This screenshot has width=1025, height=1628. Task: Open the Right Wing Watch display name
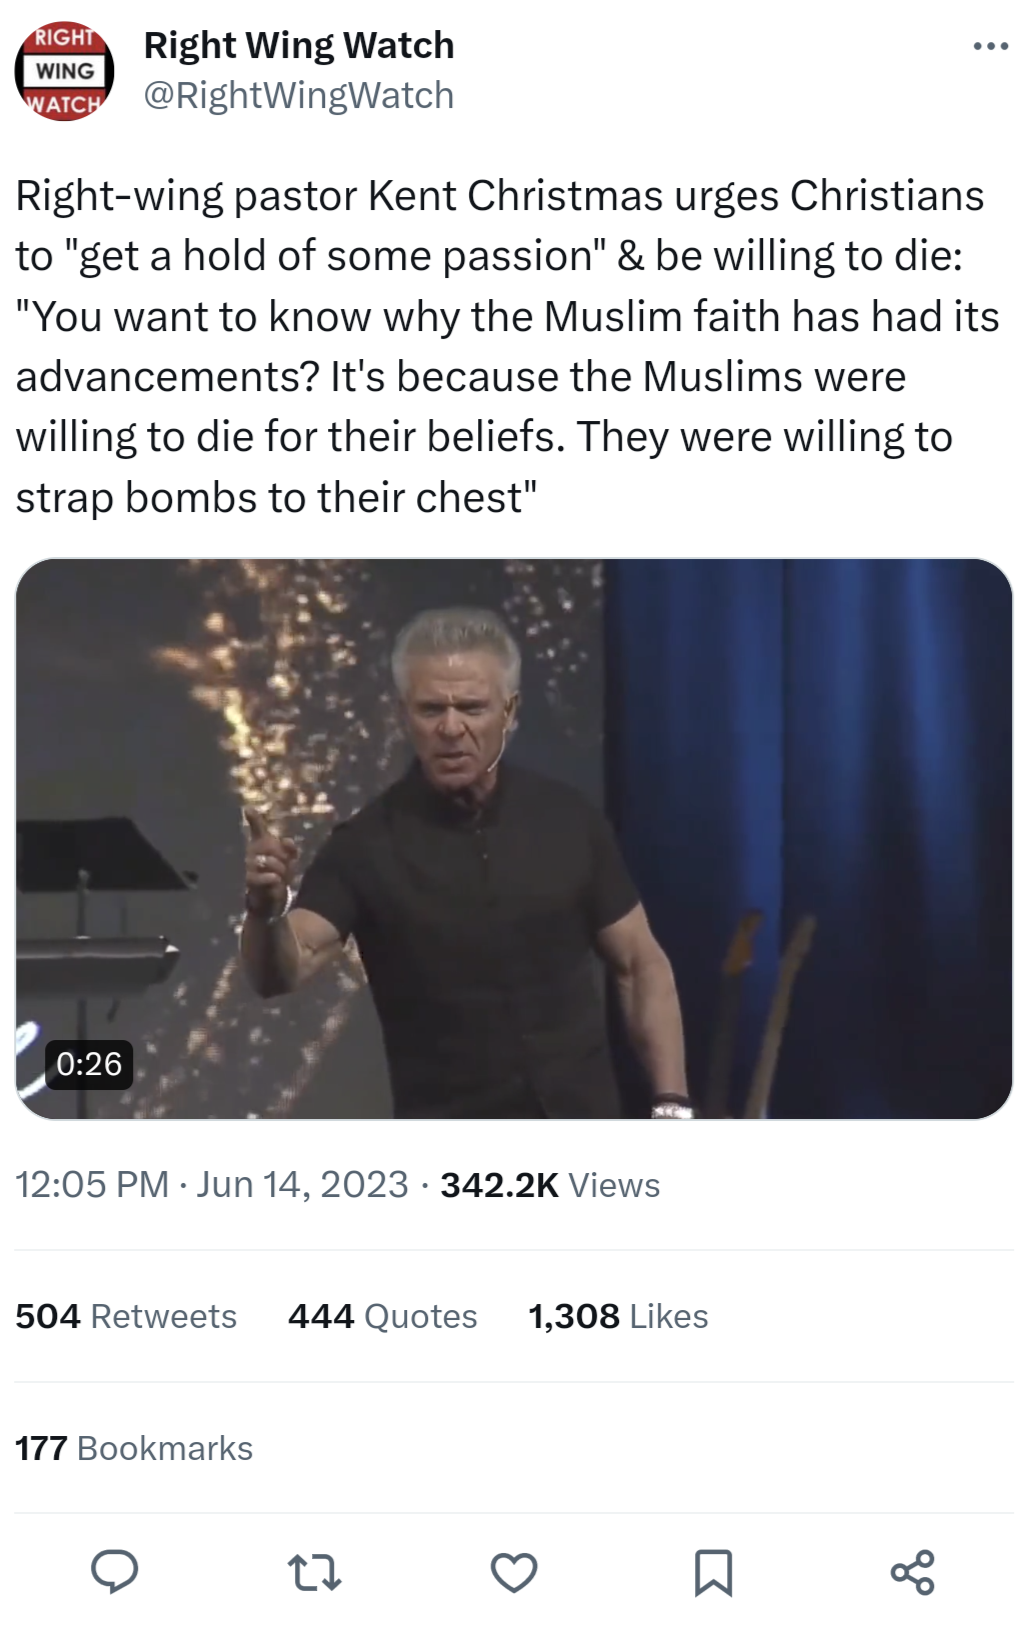[299, 45]
